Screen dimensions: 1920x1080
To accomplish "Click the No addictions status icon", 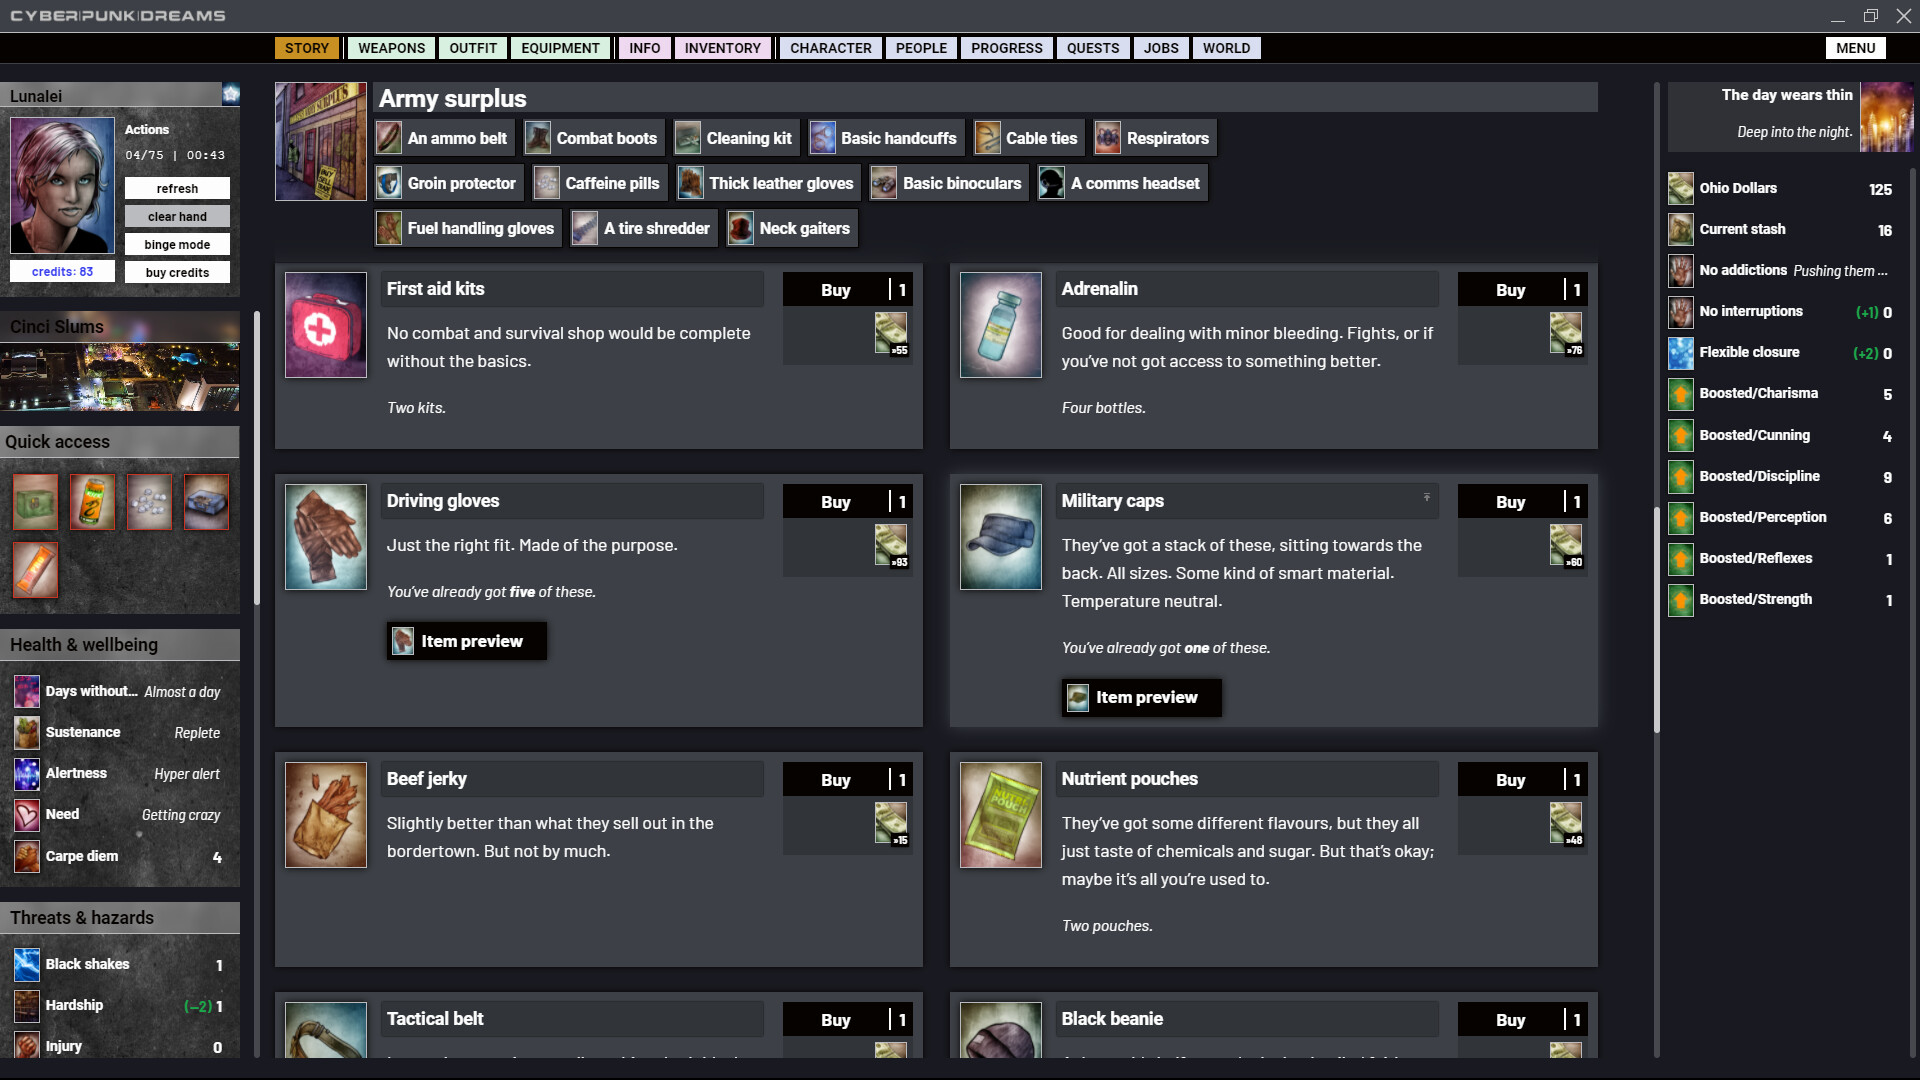I will pyautogui.click(x=1679, y=270).
